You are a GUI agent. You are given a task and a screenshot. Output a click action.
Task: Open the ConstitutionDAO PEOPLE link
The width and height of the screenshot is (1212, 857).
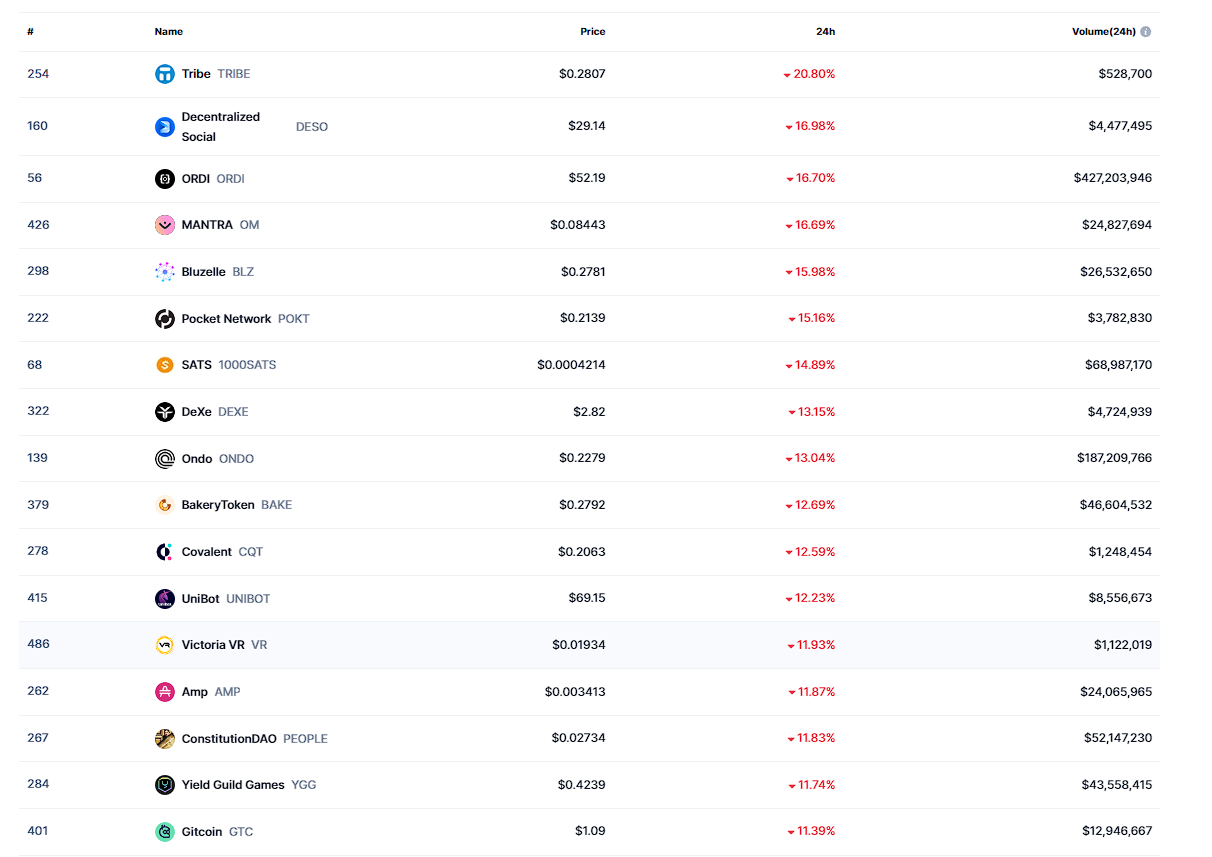point(254,739)
